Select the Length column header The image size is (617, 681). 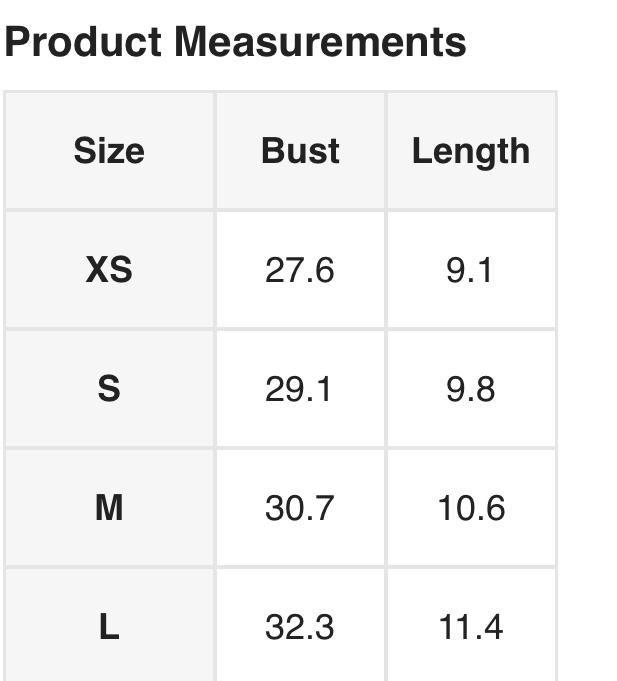(470, 151)
